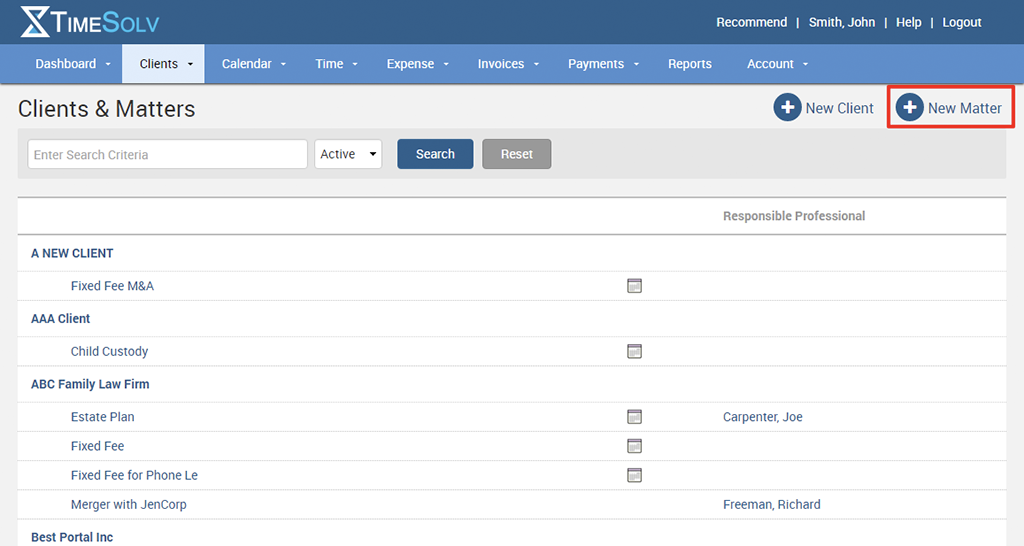Open the Calendar menu
This screenshot has width=1024, height=546.
pyautogui.click(x=254, y=64)
